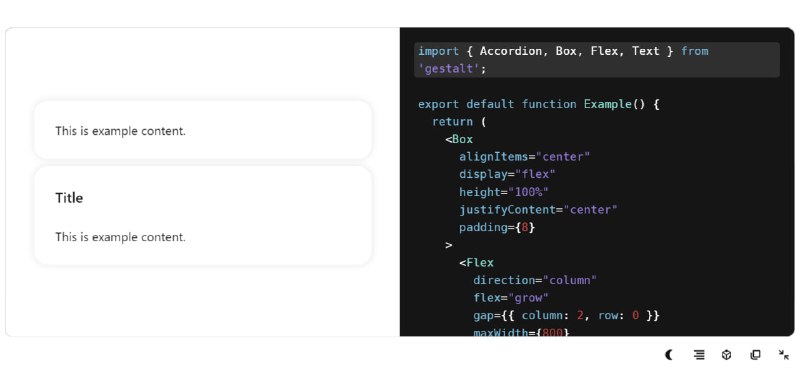Click the alignItems="center" code line

click(524, 157)
